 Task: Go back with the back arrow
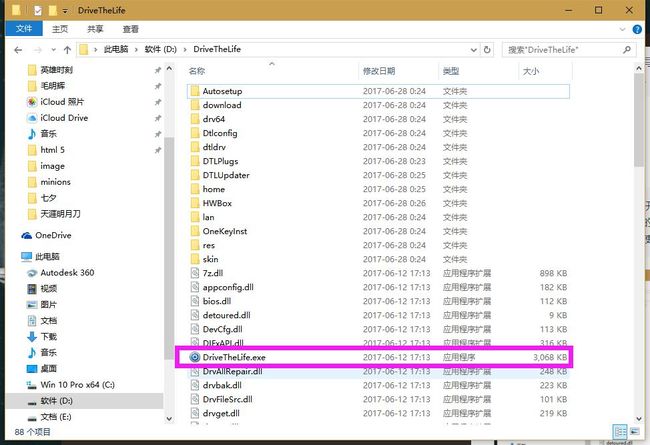click(x=18, y=50)
